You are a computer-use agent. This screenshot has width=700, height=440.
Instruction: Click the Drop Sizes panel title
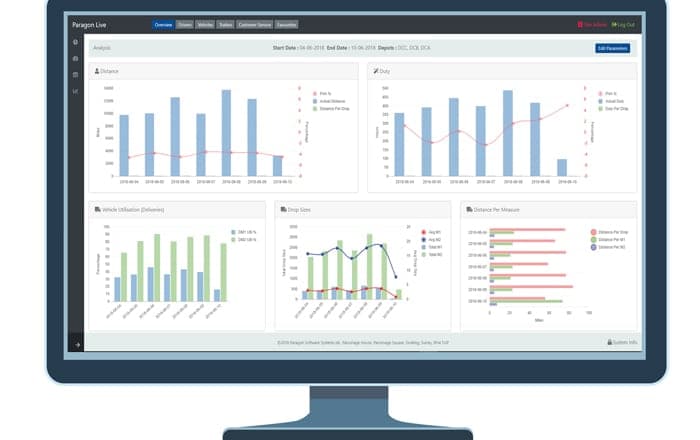pyautogui.click(x=299, y=209)
